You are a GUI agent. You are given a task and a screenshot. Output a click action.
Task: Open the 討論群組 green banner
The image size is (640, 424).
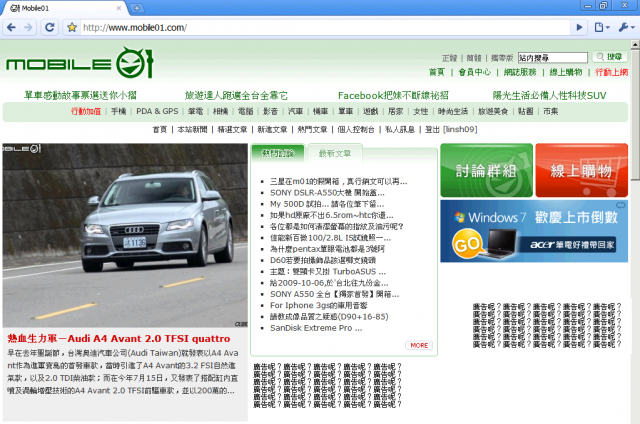[486, 170]
